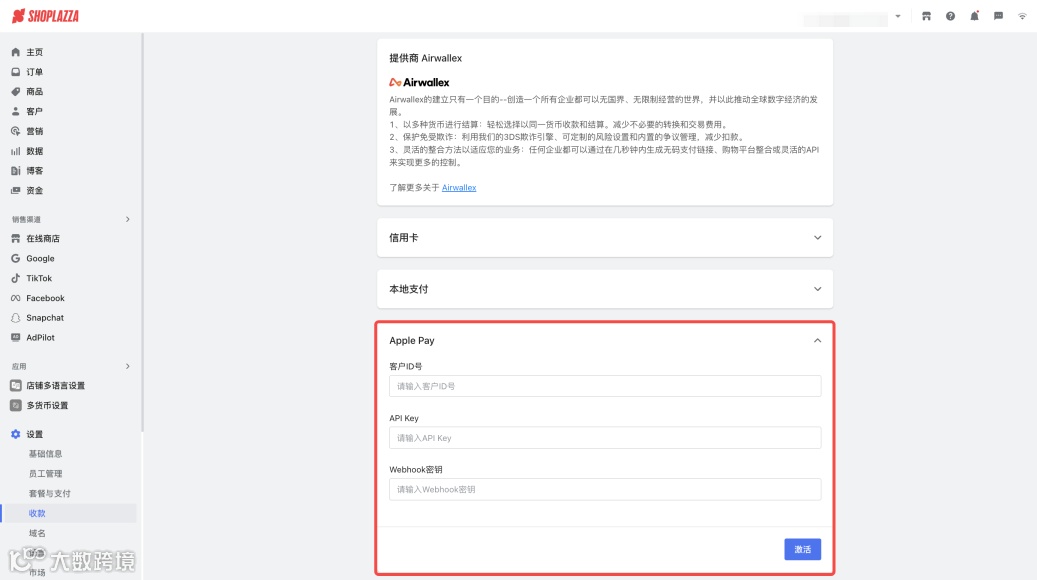Screen dimensions: 1037x580
Task: Select the Facebook channel icon
Action: pyautogui.click(x=16, y=298)
